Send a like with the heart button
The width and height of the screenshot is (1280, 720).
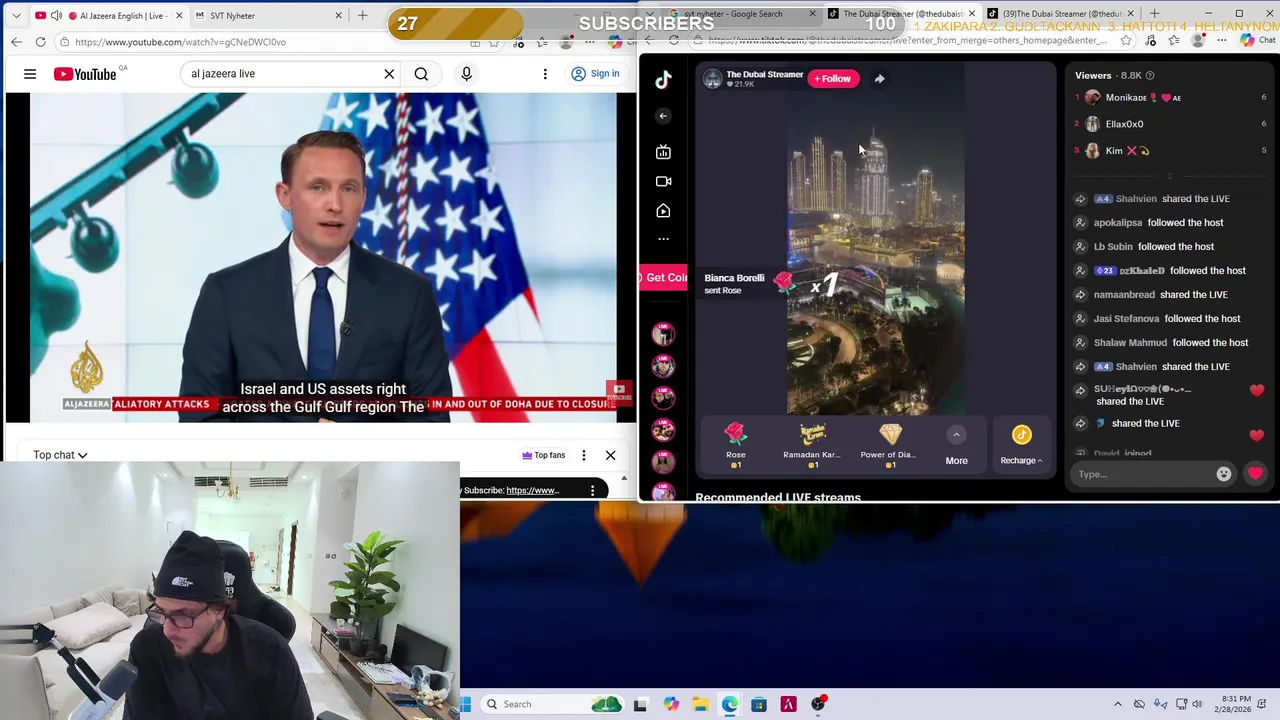pos(1255,474)
